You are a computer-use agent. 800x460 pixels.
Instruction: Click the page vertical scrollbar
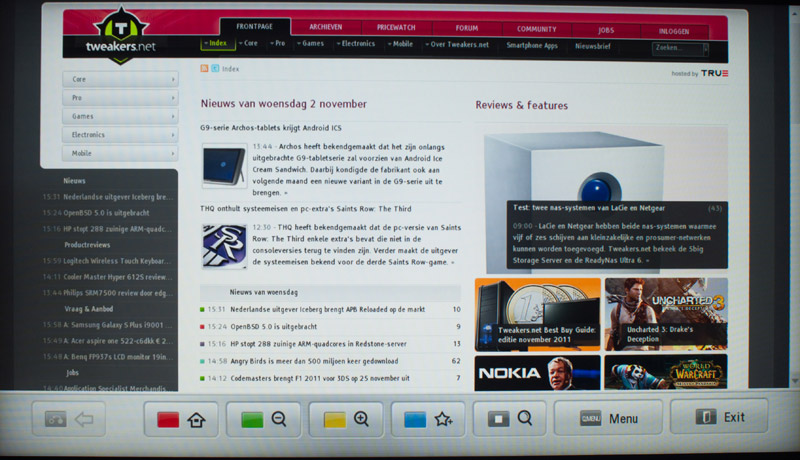click(x=794, y=196)
